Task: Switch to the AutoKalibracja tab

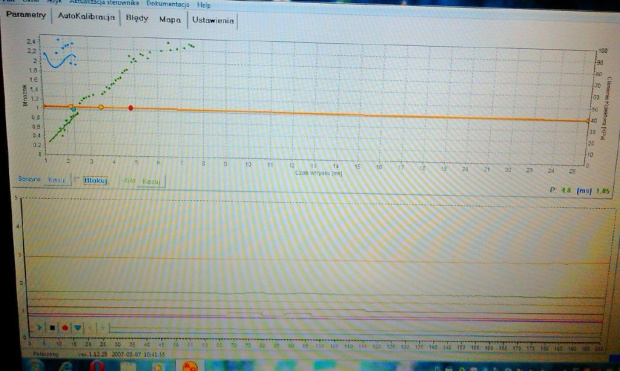Action: [x=86, y=17]
